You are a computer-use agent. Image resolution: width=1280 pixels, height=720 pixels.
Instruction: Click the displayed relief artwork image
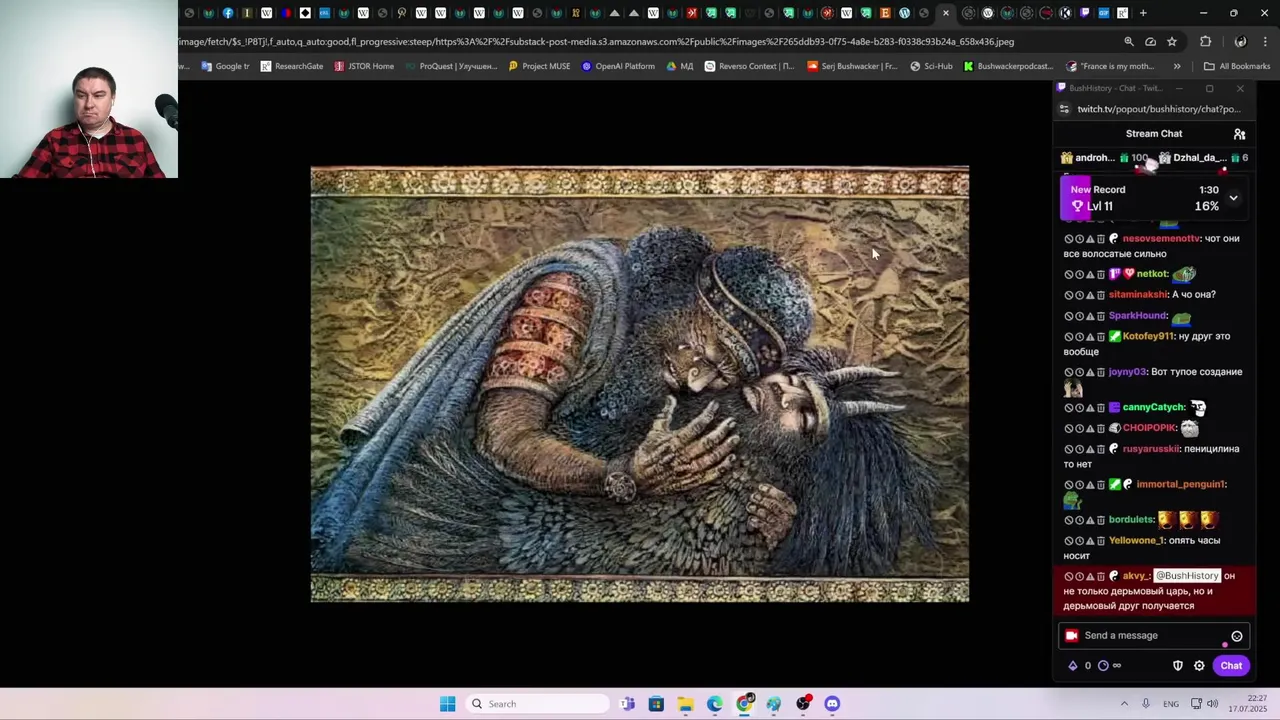pyautogui.click(x=640, y=384)
